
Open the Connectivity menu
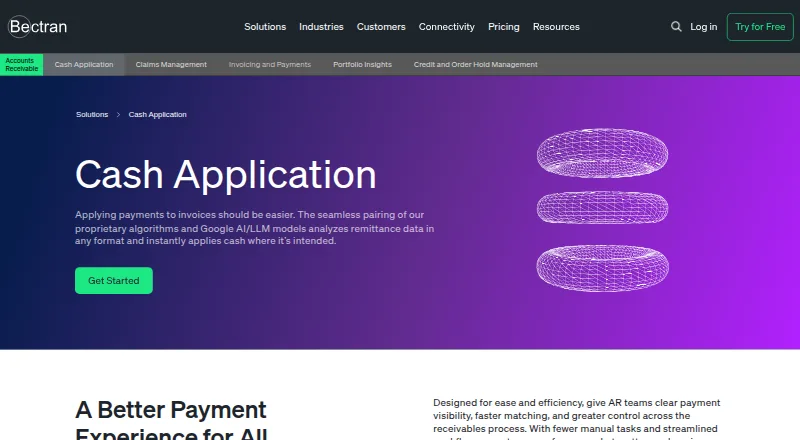tap(446, 27)
